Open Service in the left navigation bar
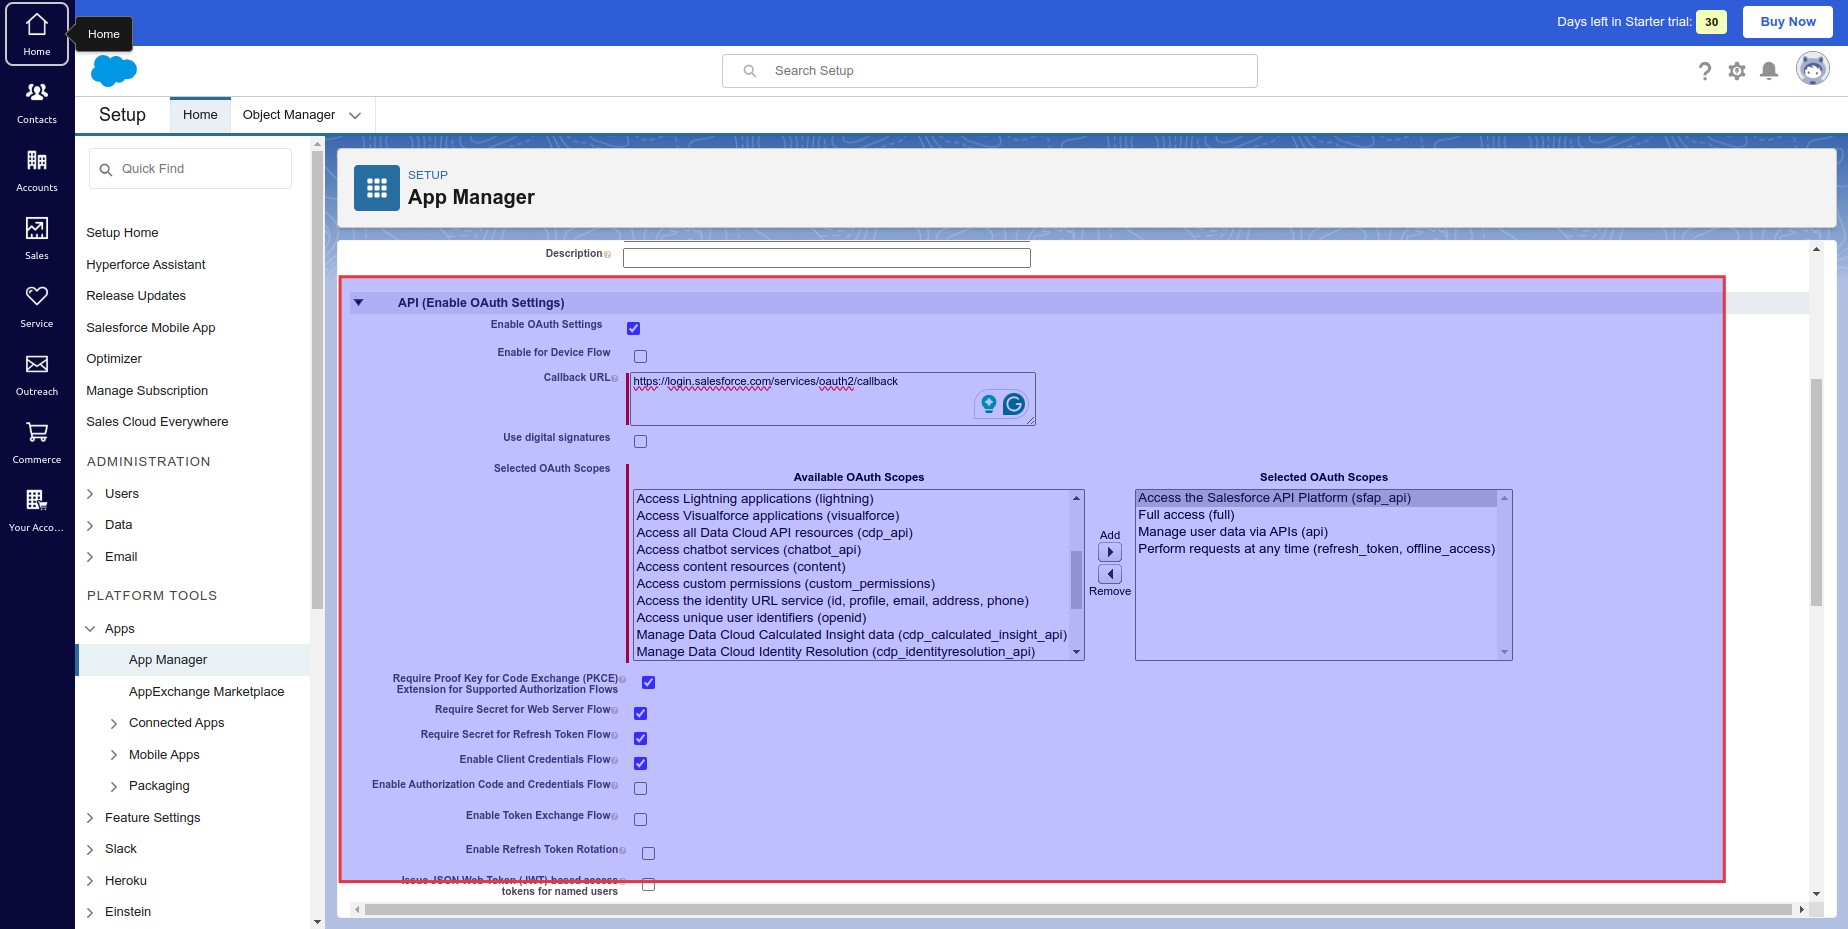The width and height of the screenshot is (1848, 929). [x=37, y=306]
